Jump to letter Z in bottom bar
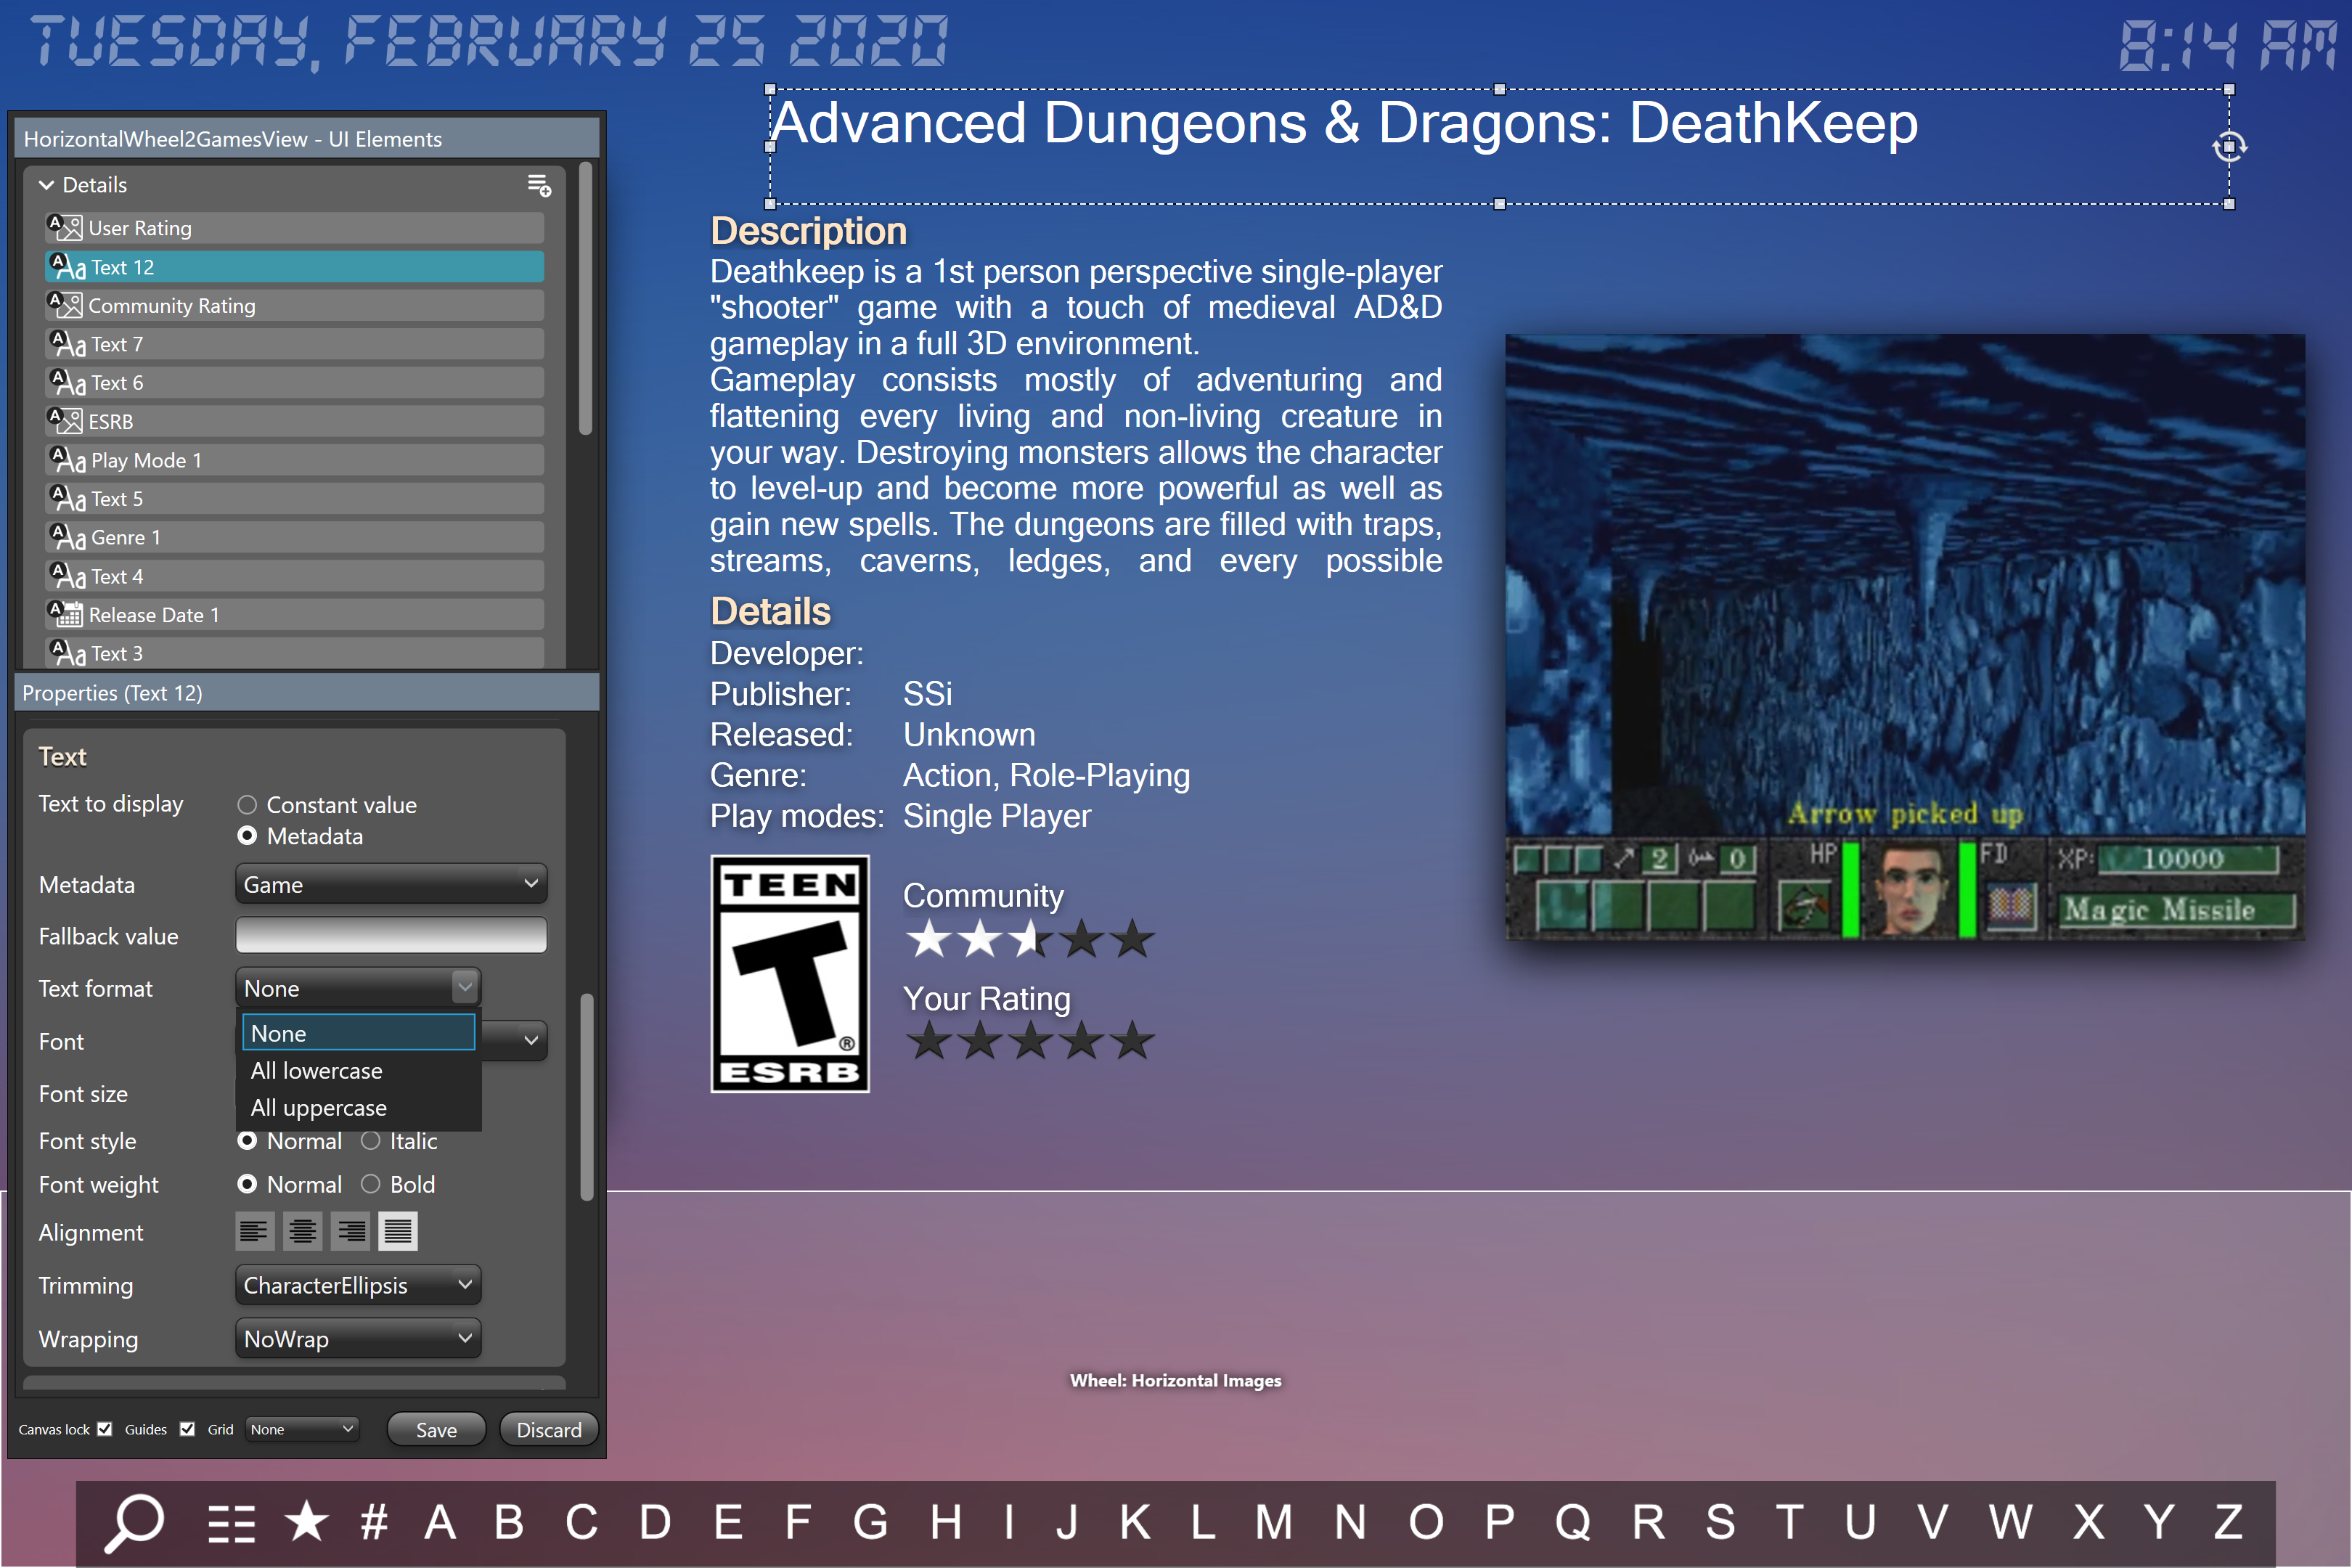 pyautogui.click(x=2228, y=1522)
